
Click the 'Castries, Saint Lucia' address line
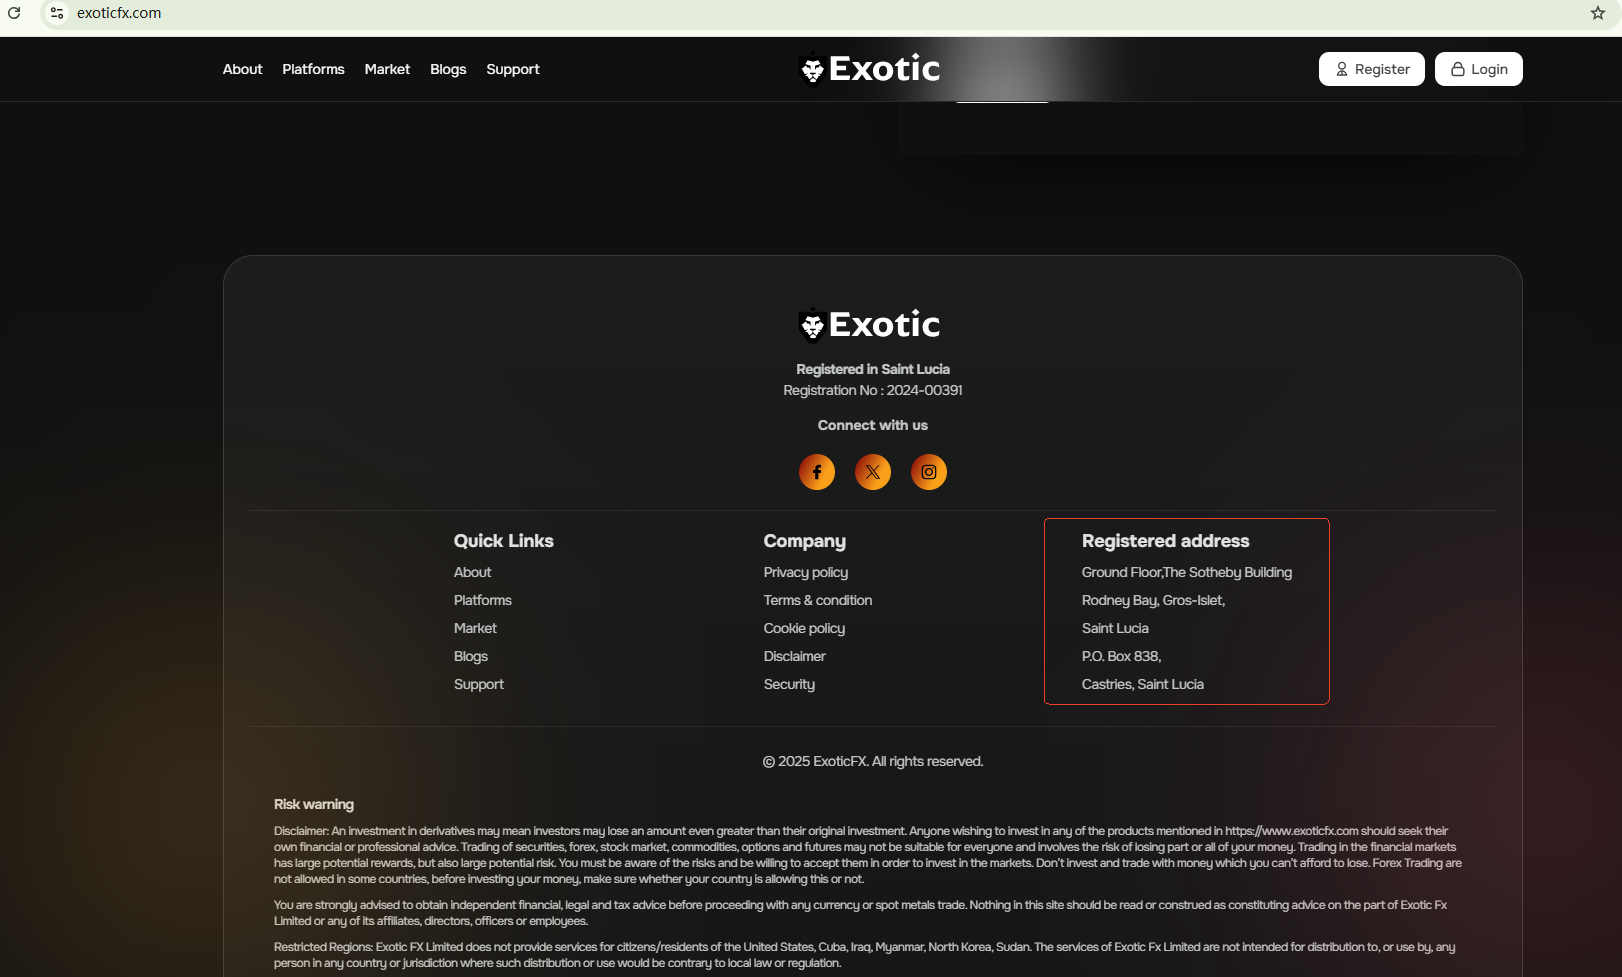[1143, 684]
